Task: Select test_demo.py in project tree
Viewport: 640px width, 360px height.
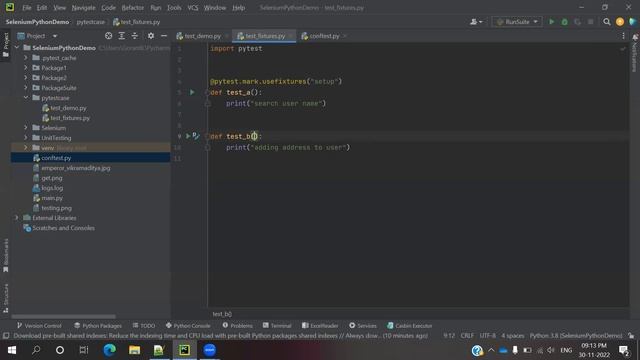Action: pos(64,108)
